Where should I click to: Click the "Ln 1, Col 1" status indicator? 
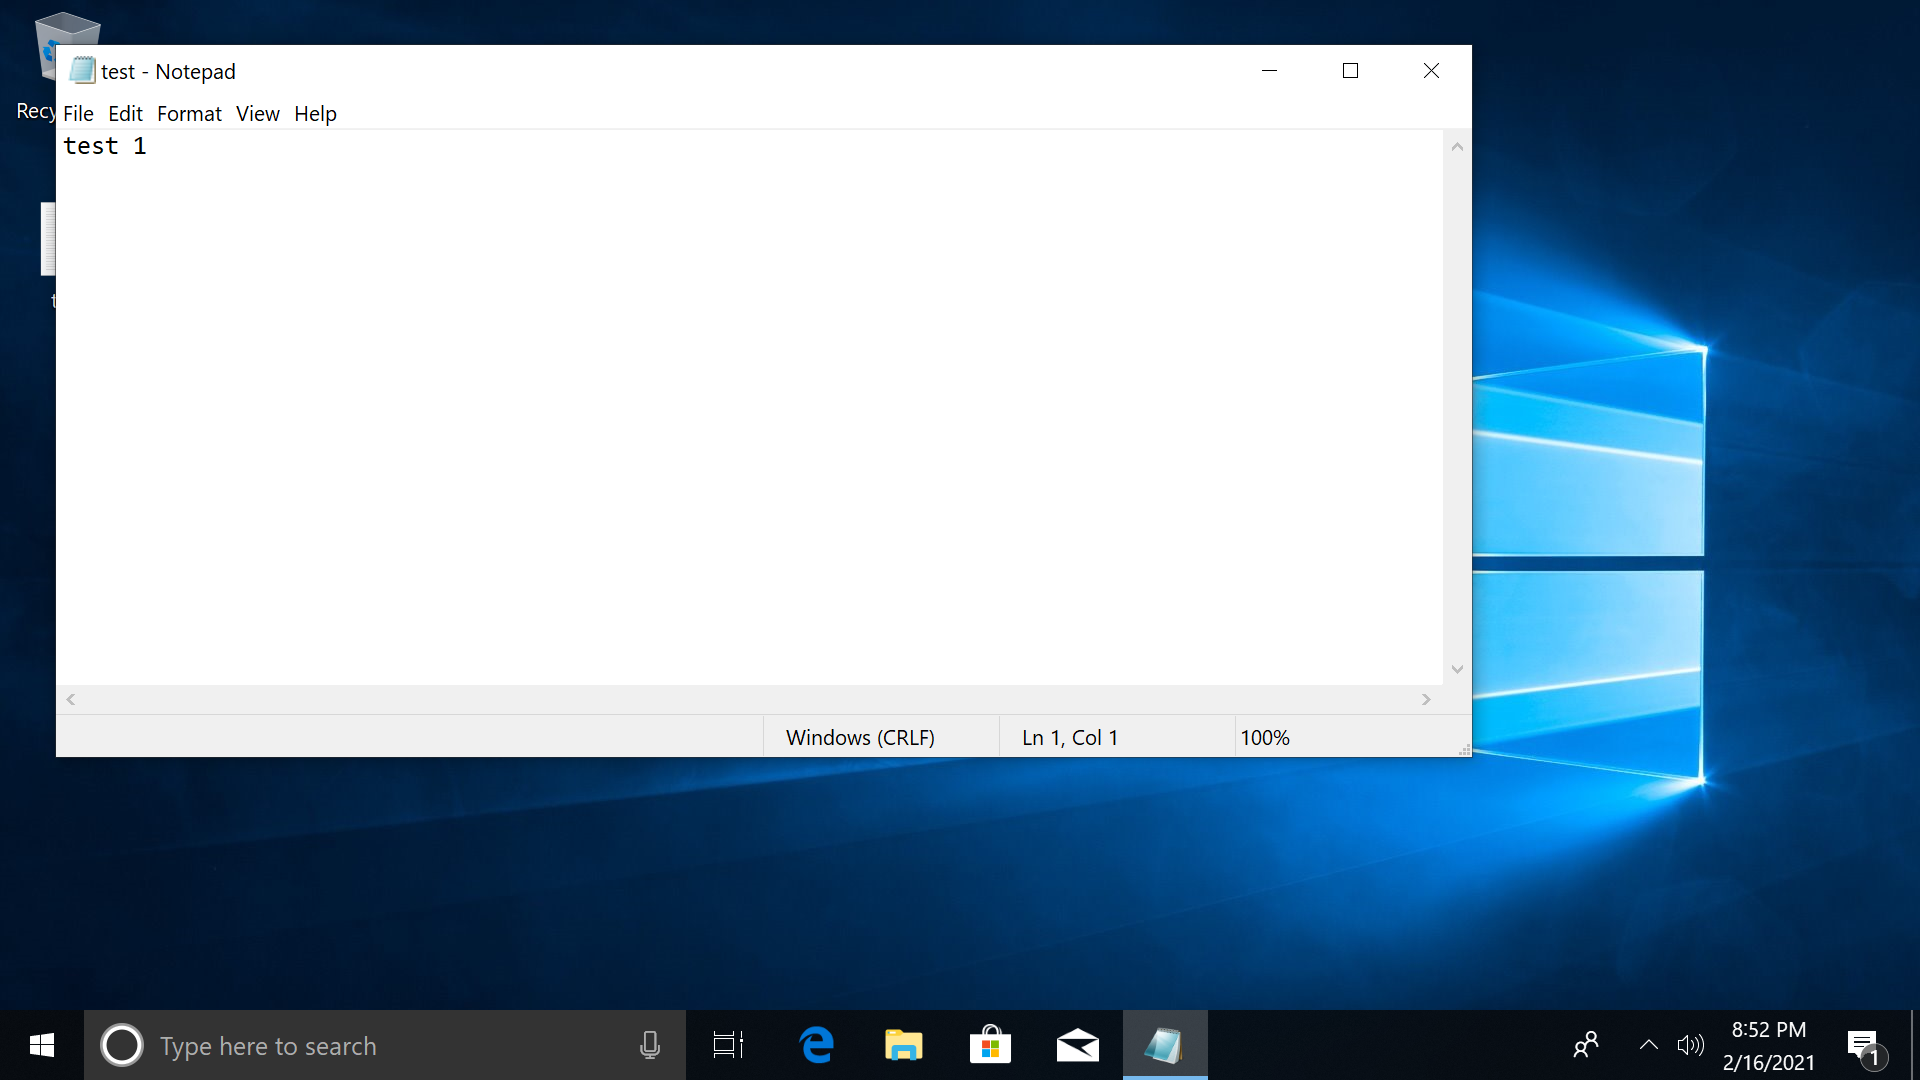[1069, 737]
